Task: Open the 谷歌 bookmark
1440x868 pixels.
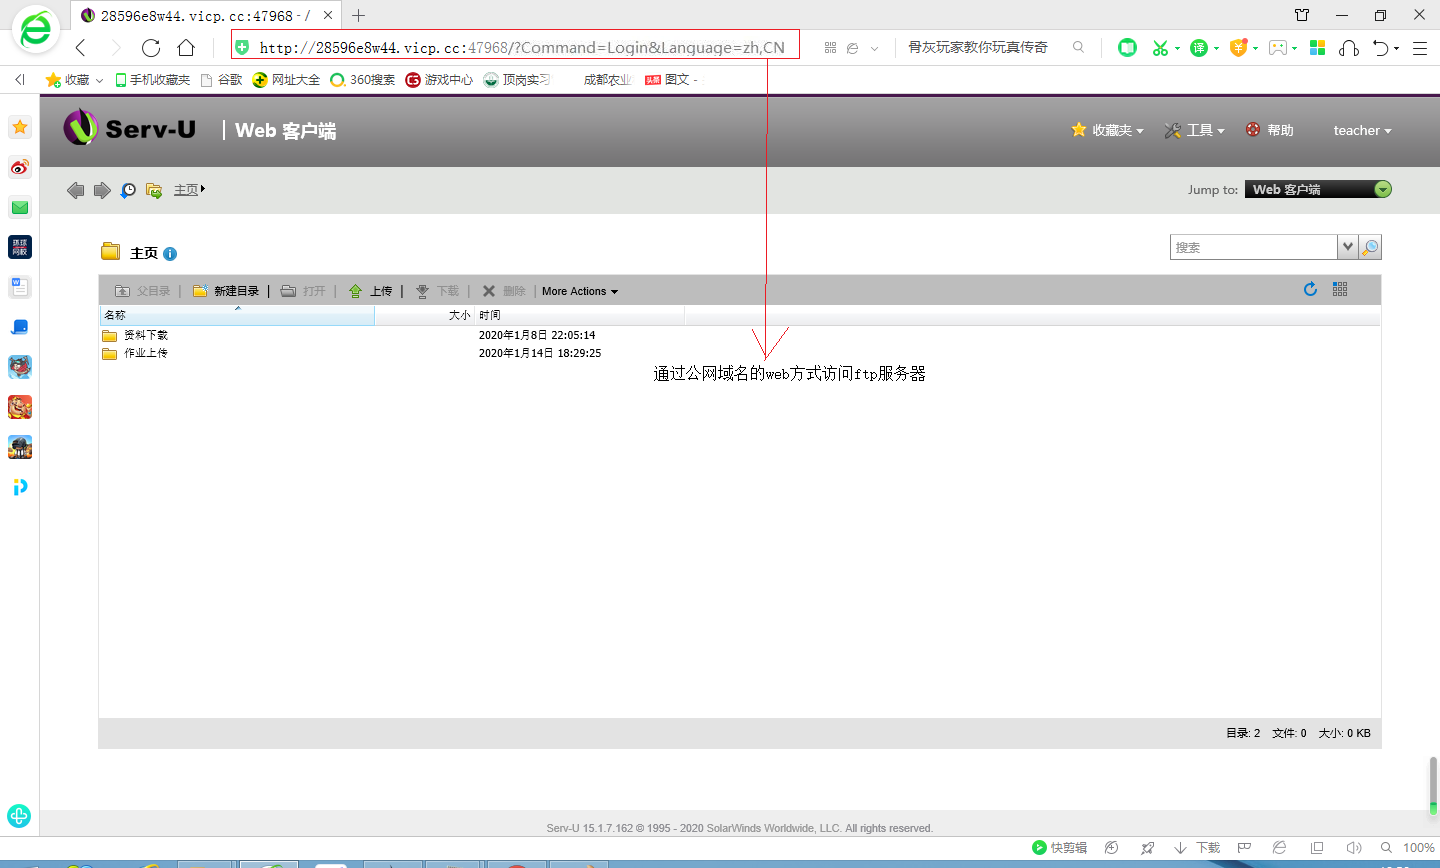Action: (x=222, y=80)
